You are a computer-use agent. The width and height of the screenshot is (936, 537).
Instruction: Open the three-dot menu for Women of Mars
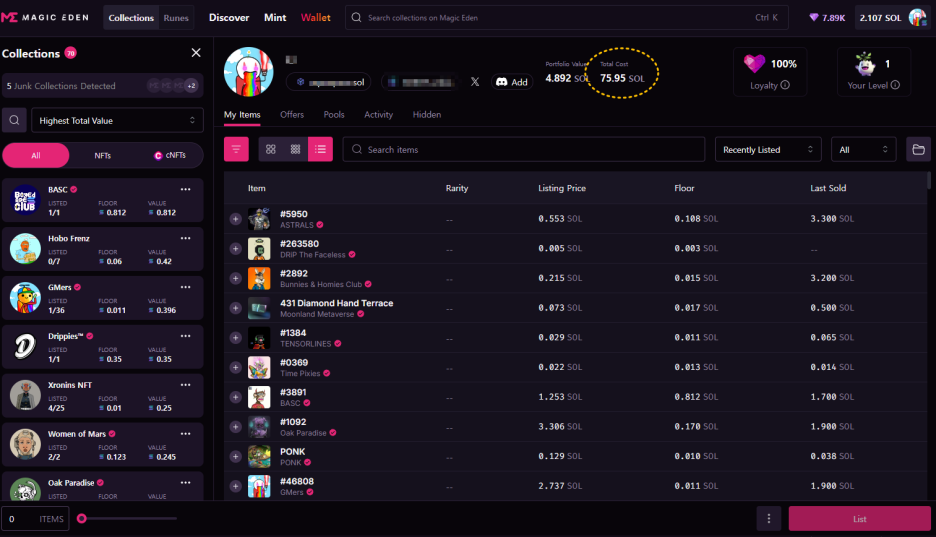(x=186, y=434)
